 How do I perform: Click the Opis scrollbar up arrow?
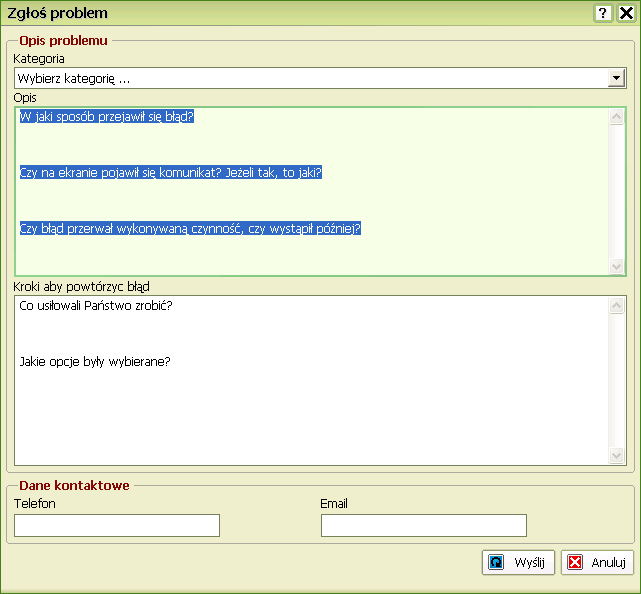616,117
